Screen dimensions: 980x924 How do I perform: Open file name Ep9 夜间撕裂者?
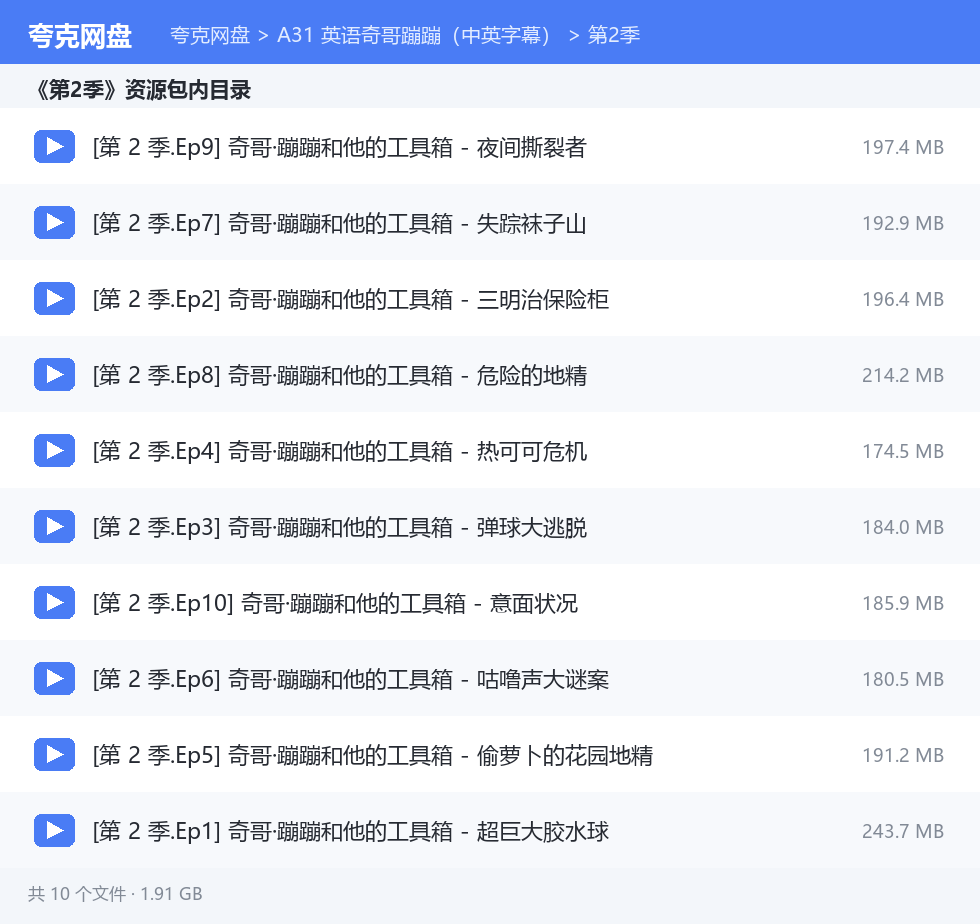pyautogui.click(x=339, y=148)
